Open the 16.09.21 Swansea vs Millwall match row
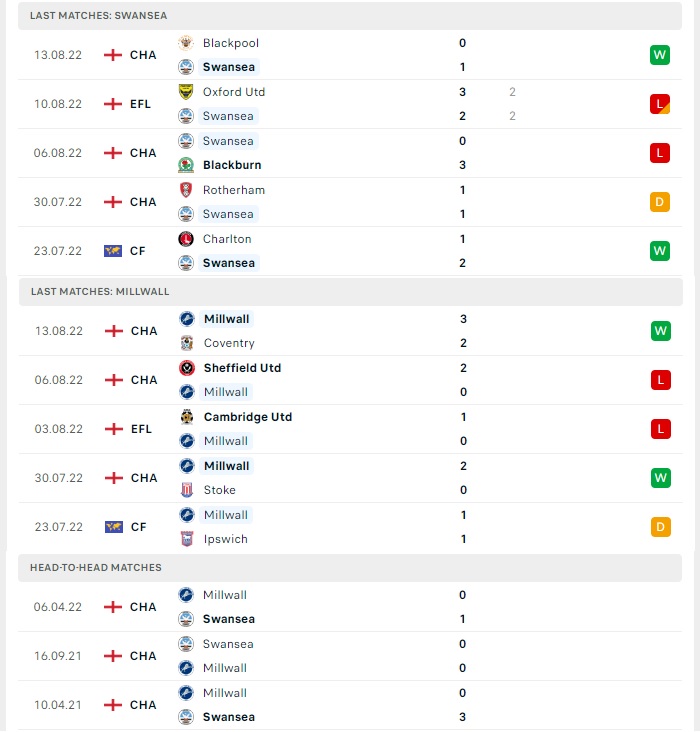This screenshot has height=732, width=700. pos(350,656)
